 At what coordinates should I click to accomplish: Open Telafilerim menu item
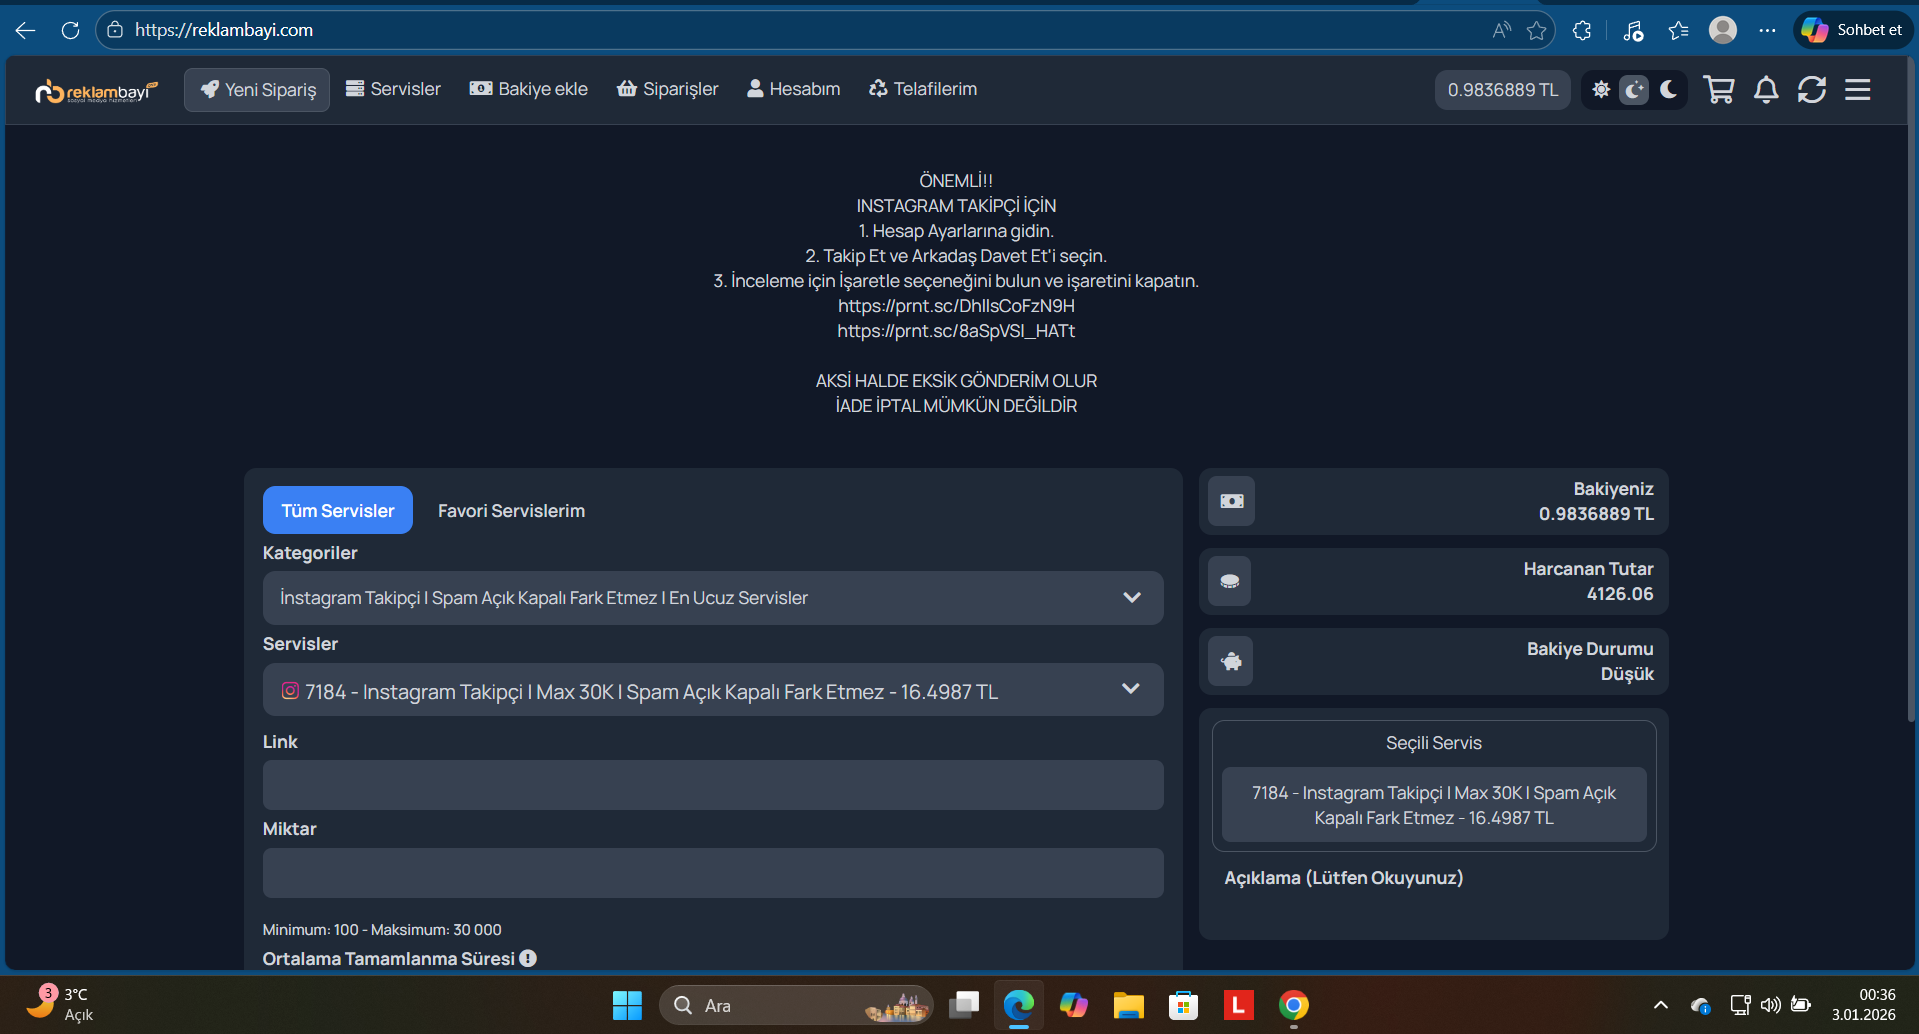click(x=923, y=89)
